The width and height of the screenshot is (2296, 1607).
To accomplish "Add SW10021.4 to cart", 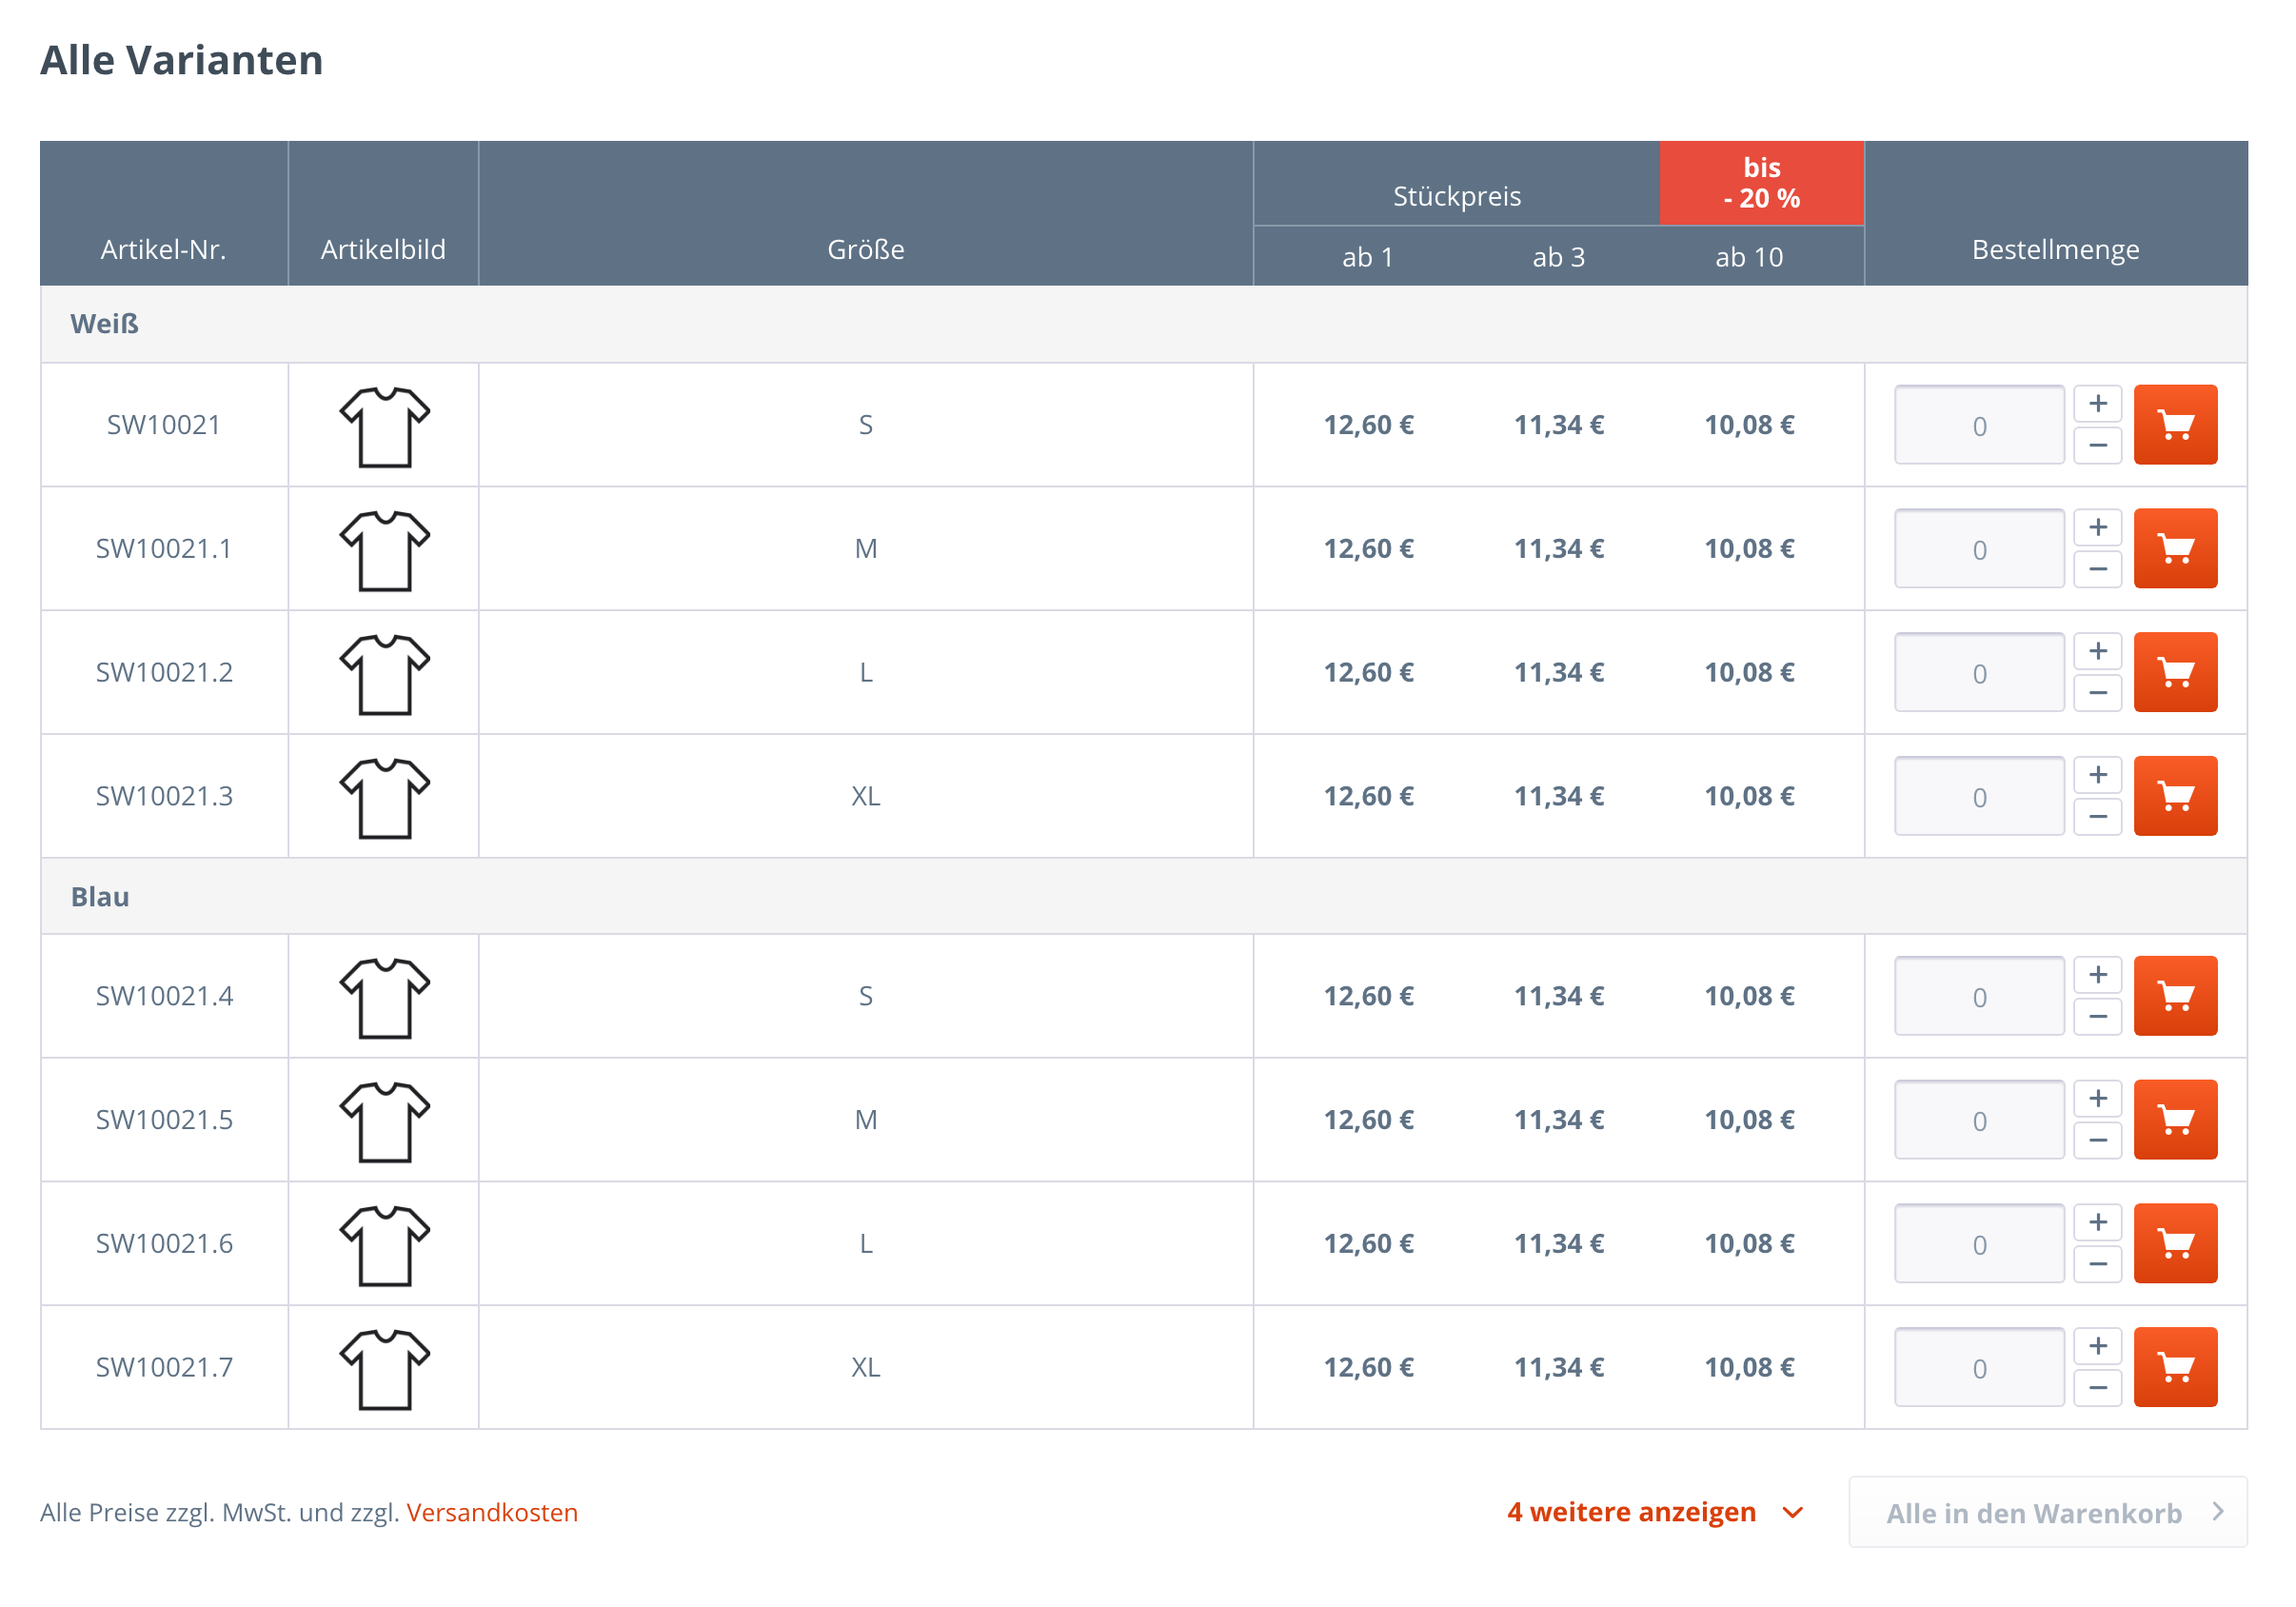I will coord(2175,996).
